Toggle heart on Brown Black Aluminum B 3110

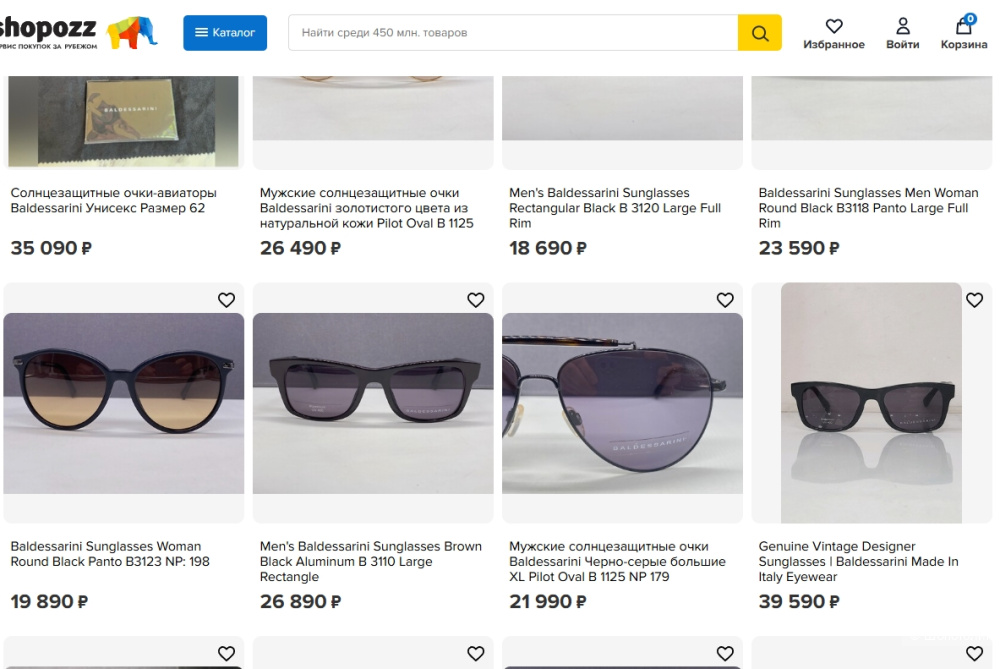click(476, 300)
